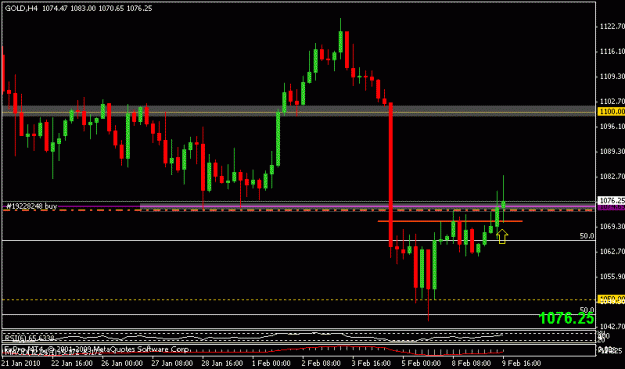Select the #19228248 buy order label

[x=31, y=206]
